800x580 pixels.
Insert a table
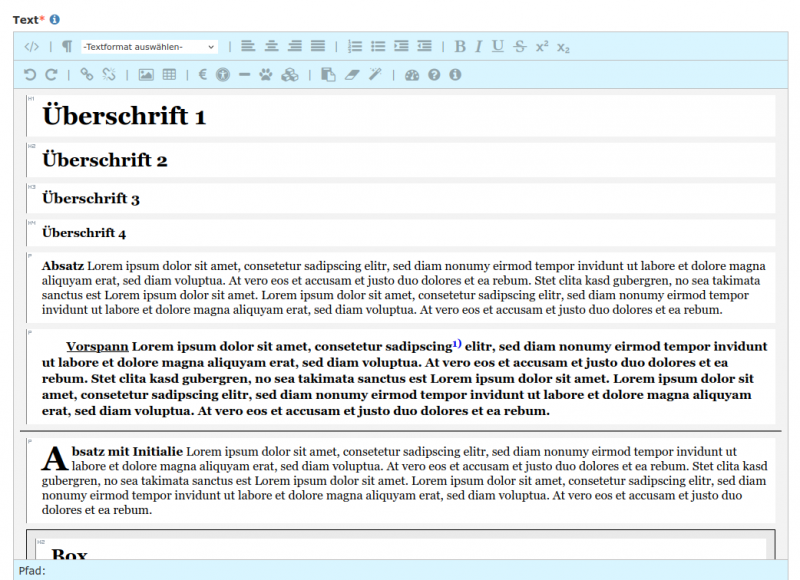point(169,74)
